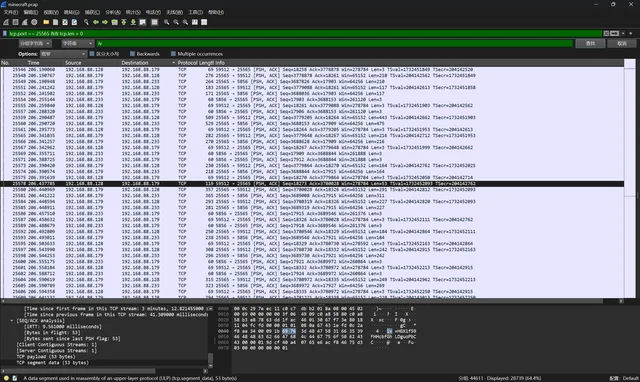Click the zoom in magnifier icon
Screen dimensions: 640x382
point(167,22)
